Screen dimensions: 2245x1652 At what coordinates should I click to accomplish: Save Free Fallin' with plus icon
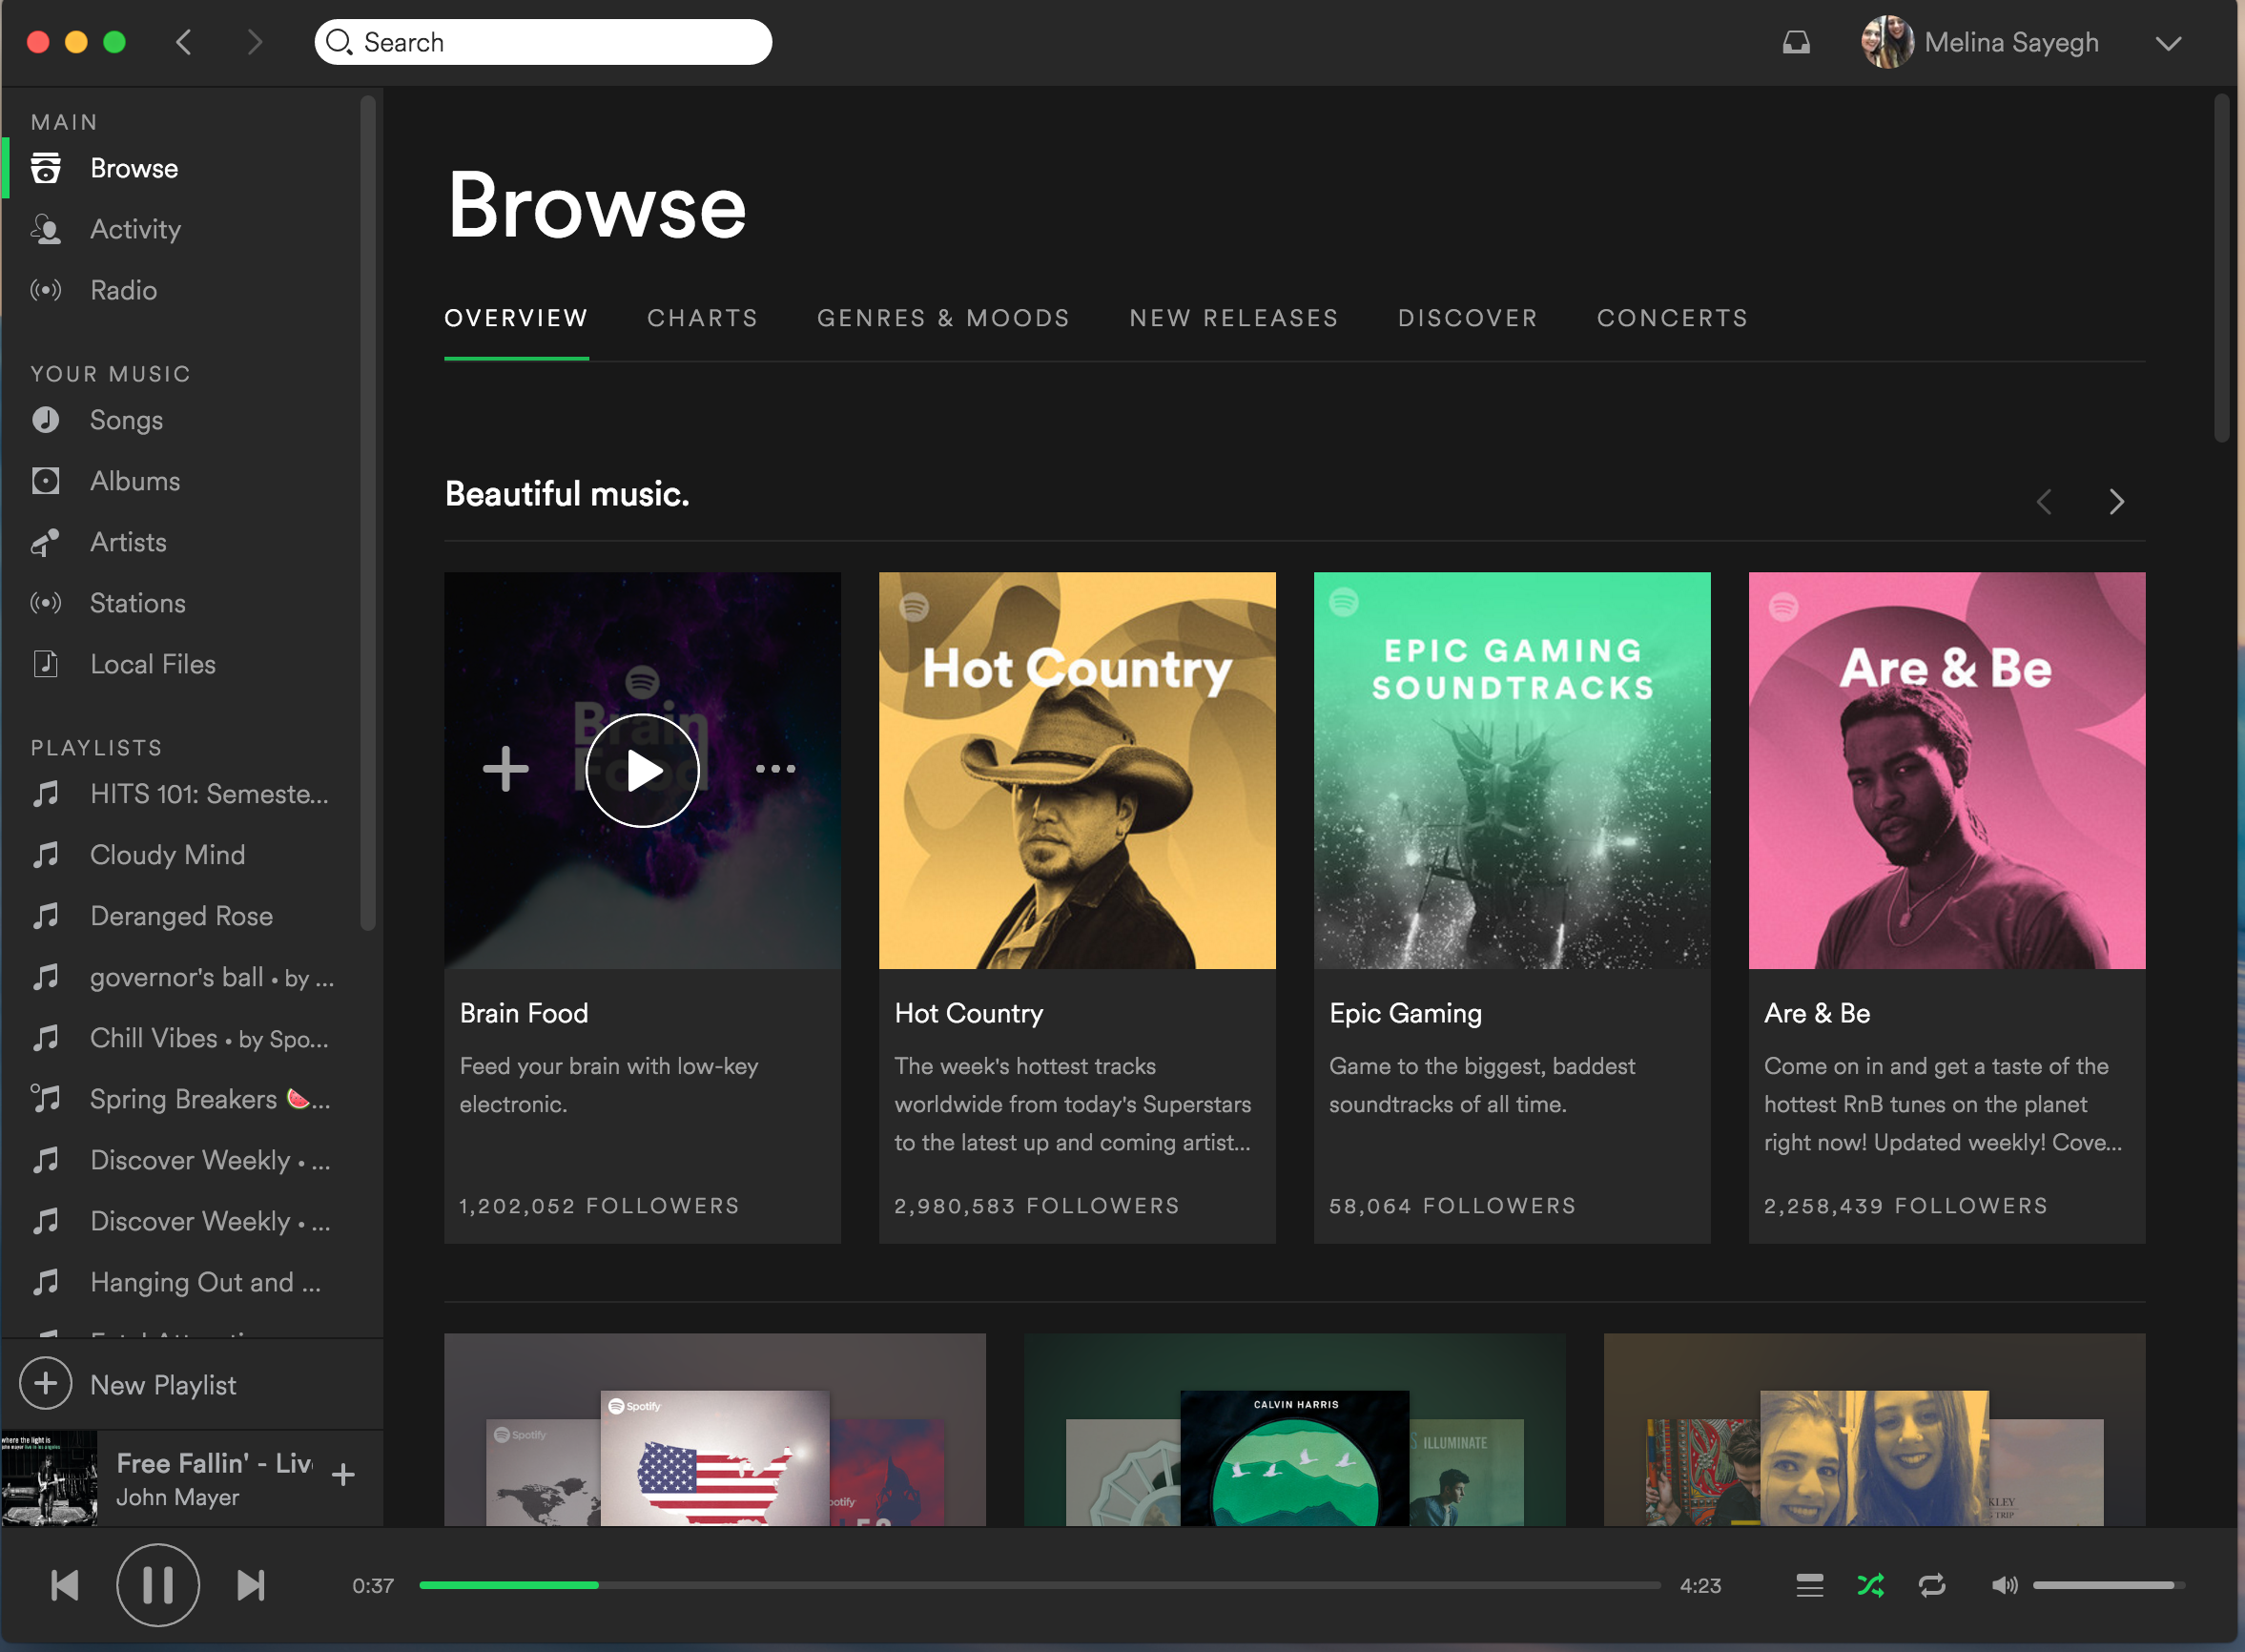click(343, 1474)
